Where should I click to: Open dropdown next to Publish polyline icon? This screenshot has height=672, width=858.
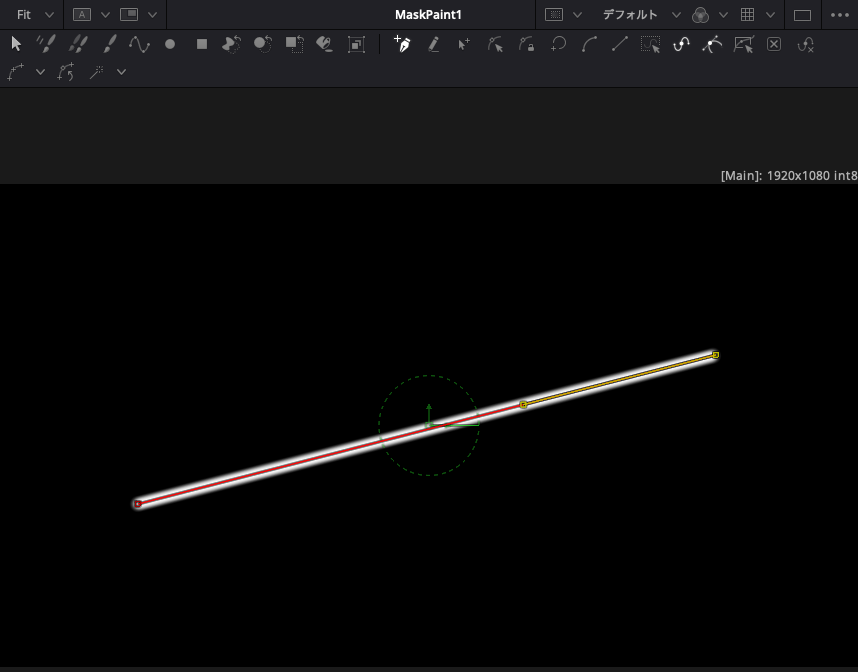[x=40, y=72]
